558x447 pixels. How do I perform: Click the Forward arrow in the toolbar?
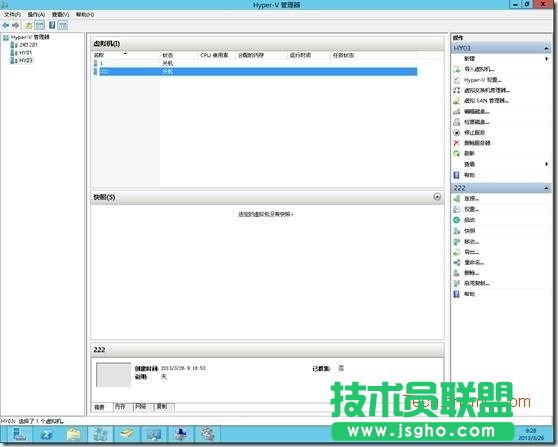pos(16,25)
